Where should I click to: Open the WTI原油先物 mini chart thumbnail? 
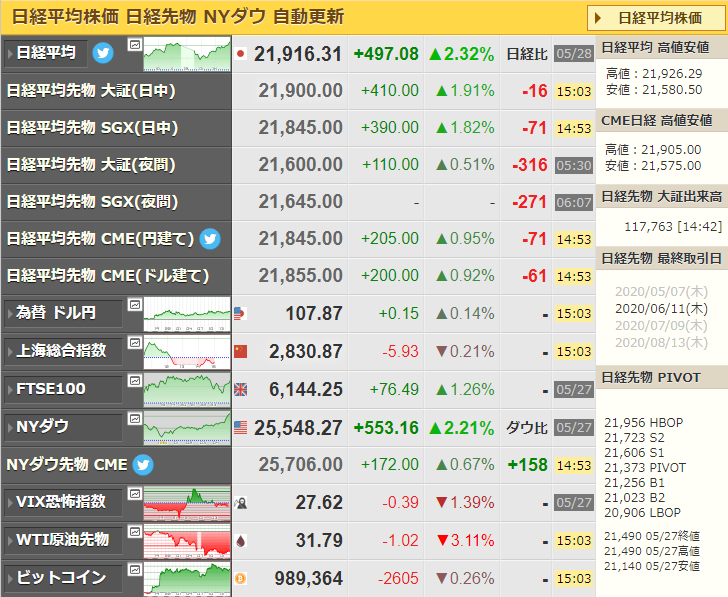[x=187, y=541]
